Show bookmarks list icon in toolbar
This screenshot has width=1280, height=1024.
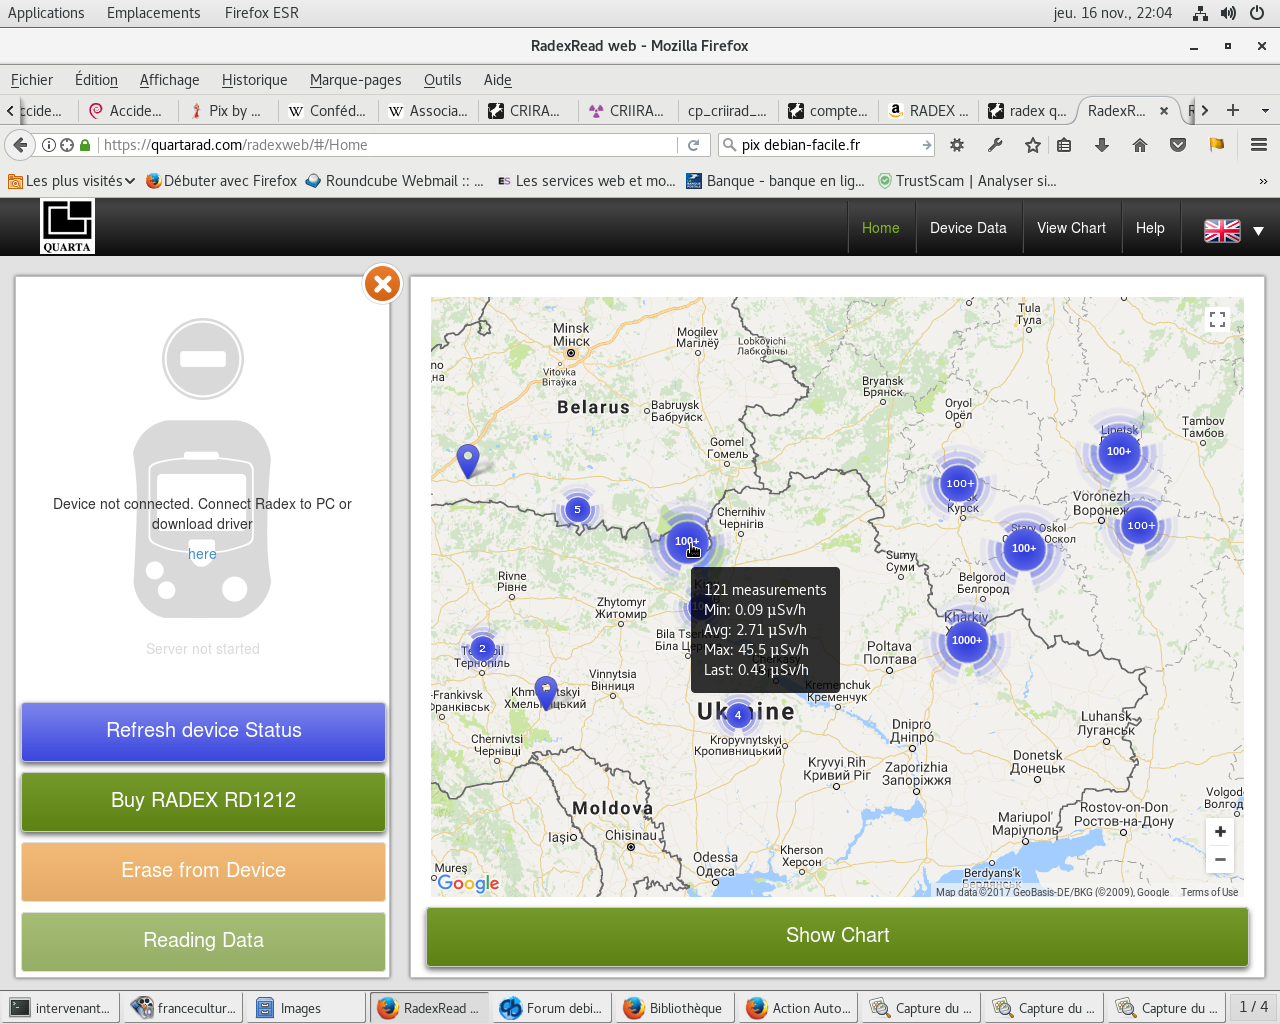[x=1064, y=145]
